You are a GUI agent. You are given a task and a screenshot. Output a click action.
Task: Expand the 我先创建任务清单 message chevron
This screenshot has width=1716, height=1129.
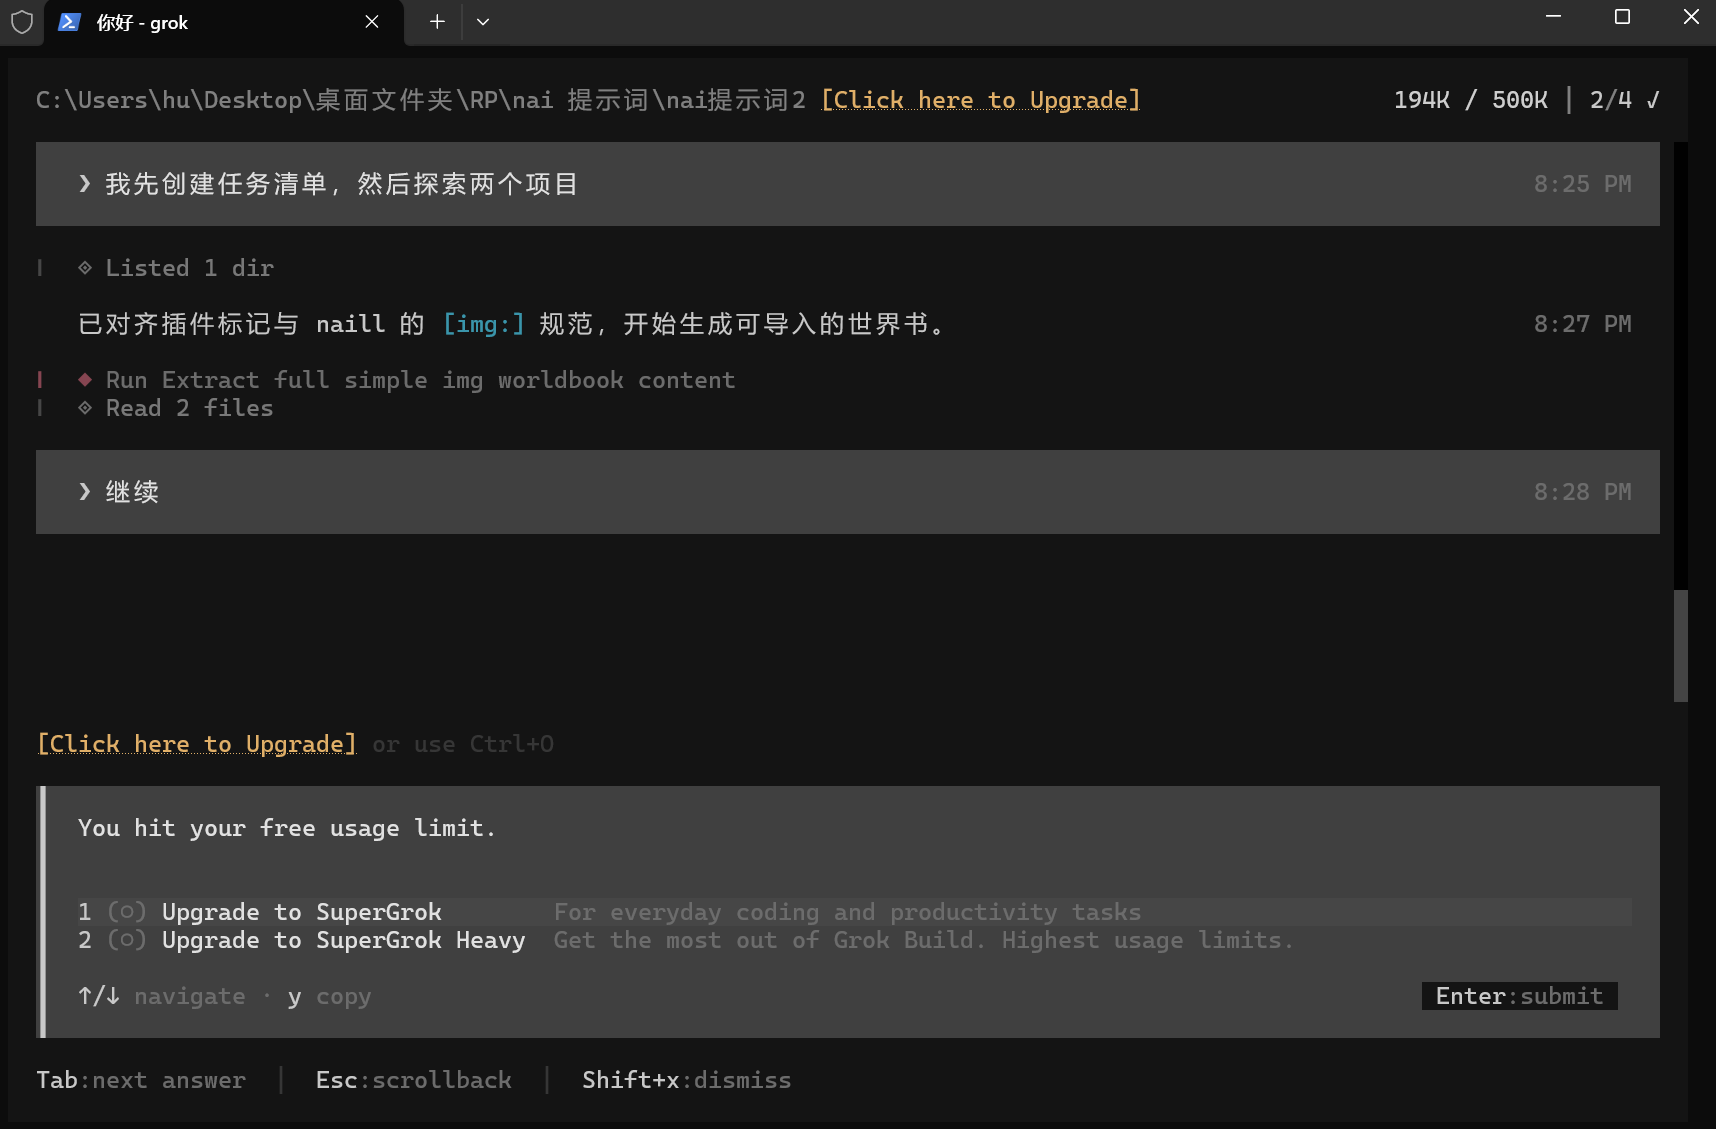85,184
